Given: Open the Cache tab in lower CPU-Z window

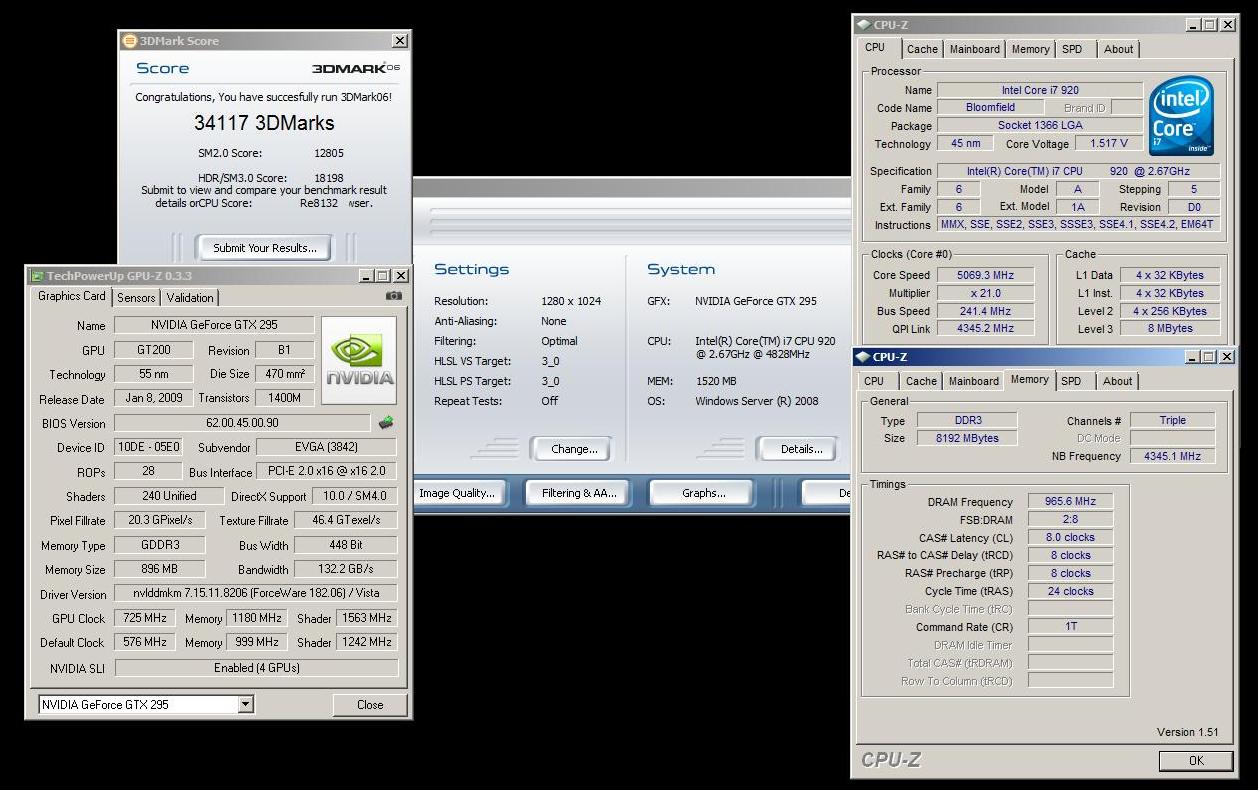Looking at the screenshot, I should tap(921, 381).
